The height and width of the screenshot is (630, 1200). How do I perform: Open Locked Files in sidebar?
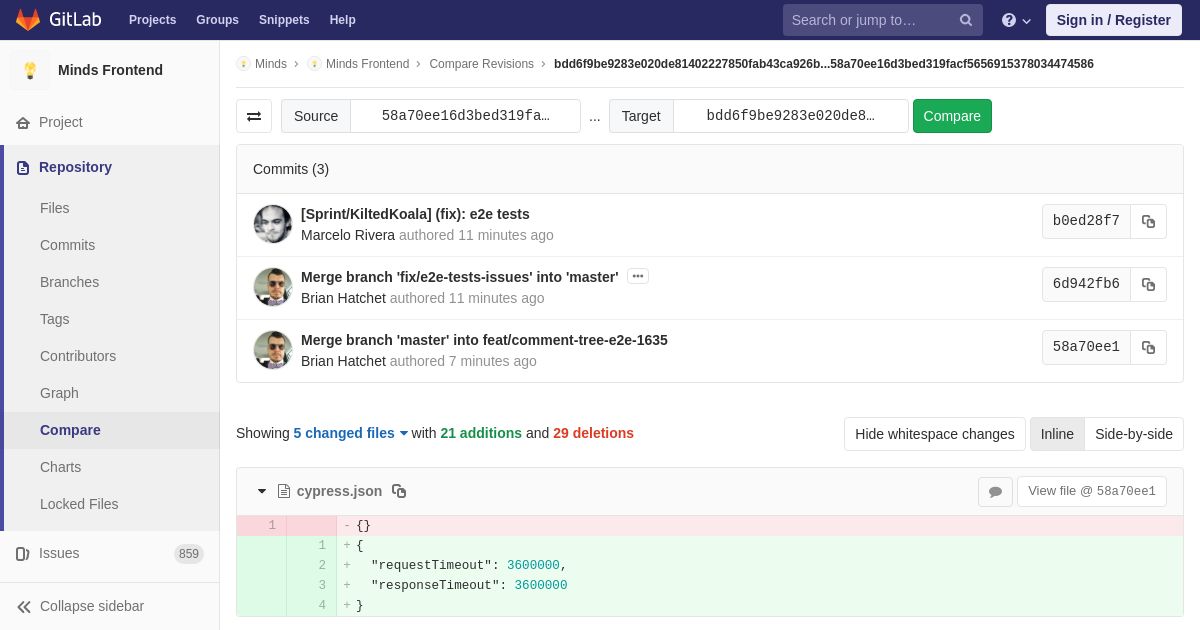[79, 504]
